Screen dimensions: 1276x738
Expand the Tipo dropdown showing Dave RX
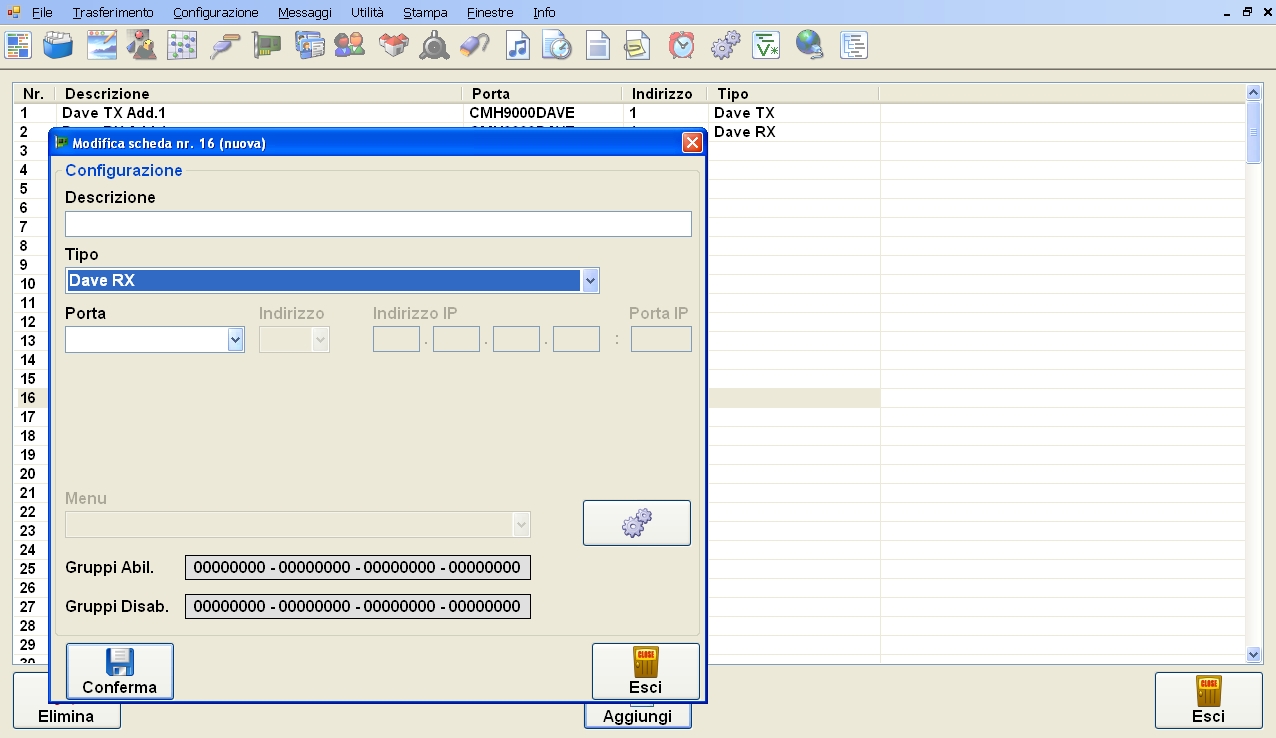[x=590, y=281]
